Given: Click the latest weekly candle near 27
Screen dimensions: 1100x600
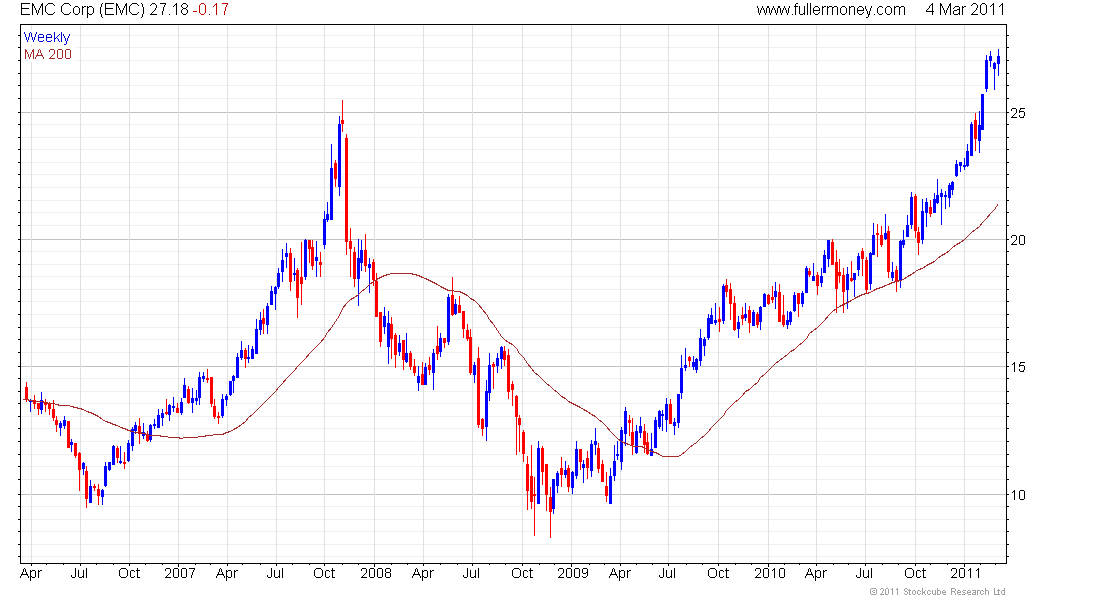Looking at the screenshot, I should (x=998, y=62).
